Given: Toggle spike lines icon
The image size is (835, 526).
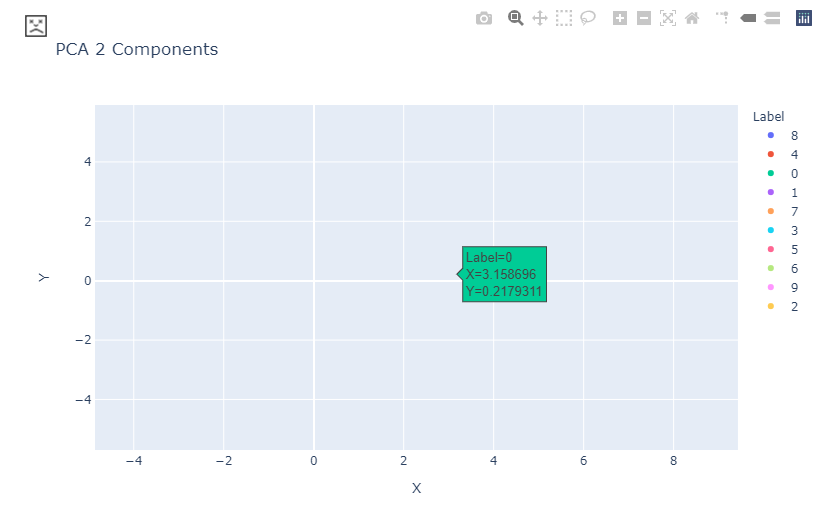Looking at the screenshot, I should pyautogui.click(x=723, y=18).
